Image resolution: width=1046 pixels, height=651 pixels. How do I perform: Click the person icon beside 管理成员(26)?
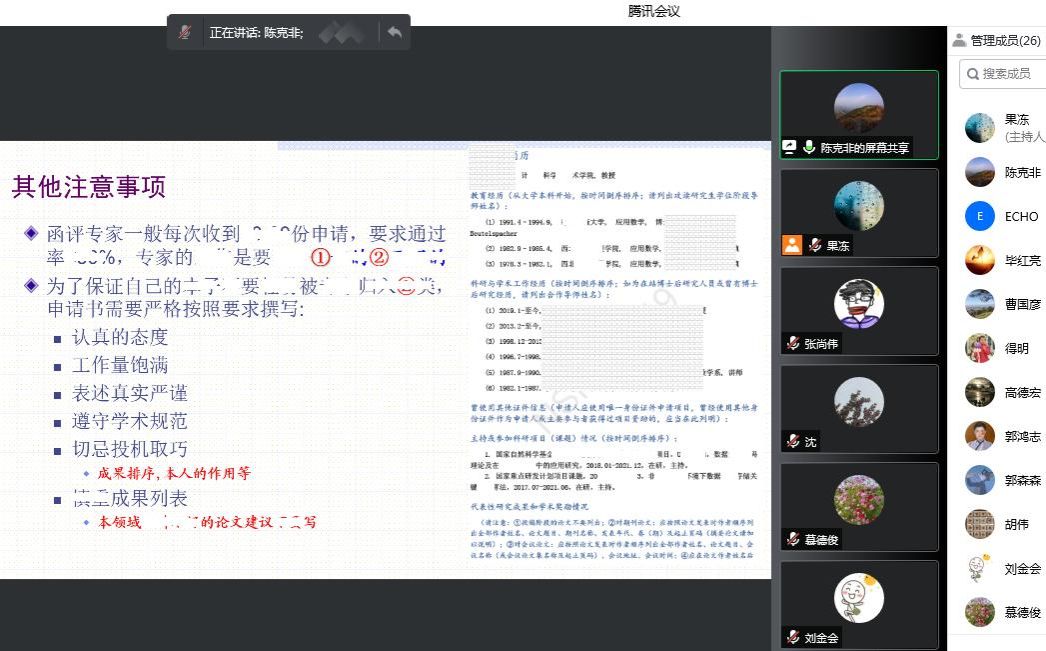[959, 40]
